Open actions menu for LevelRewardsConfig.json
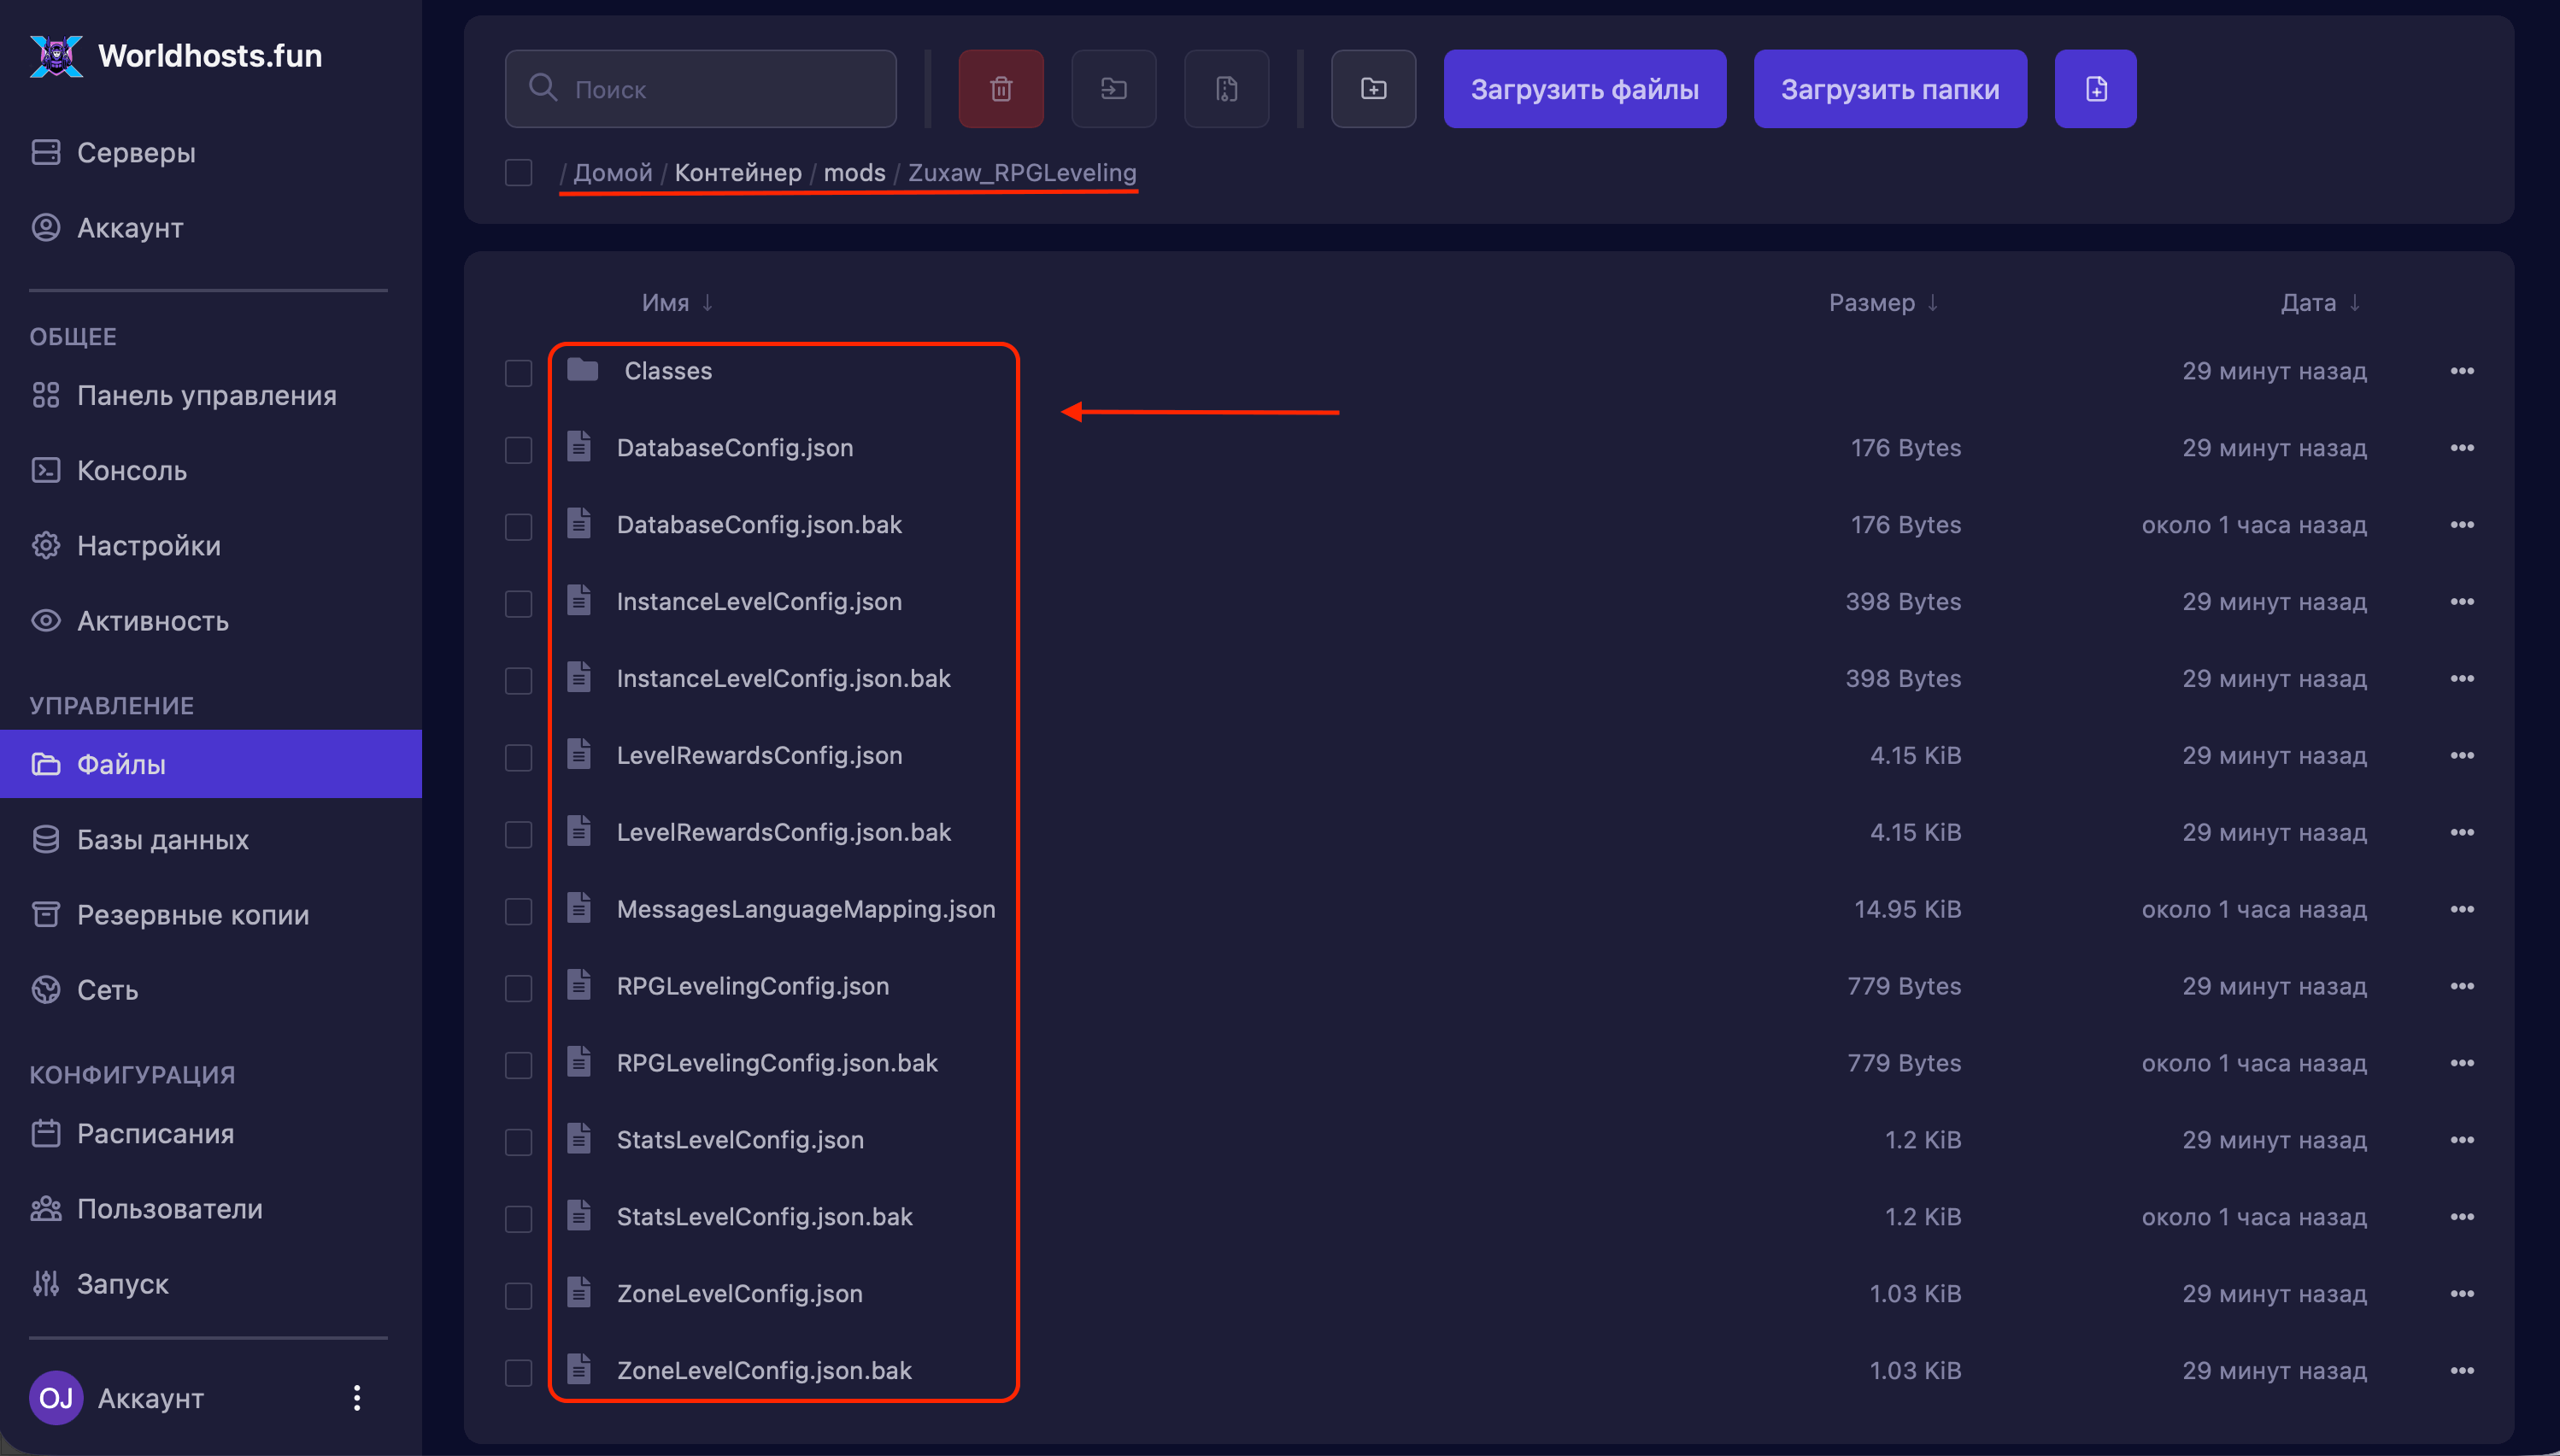The width and height of the screenshot is (2560, 1456). tap(2461, 756)
